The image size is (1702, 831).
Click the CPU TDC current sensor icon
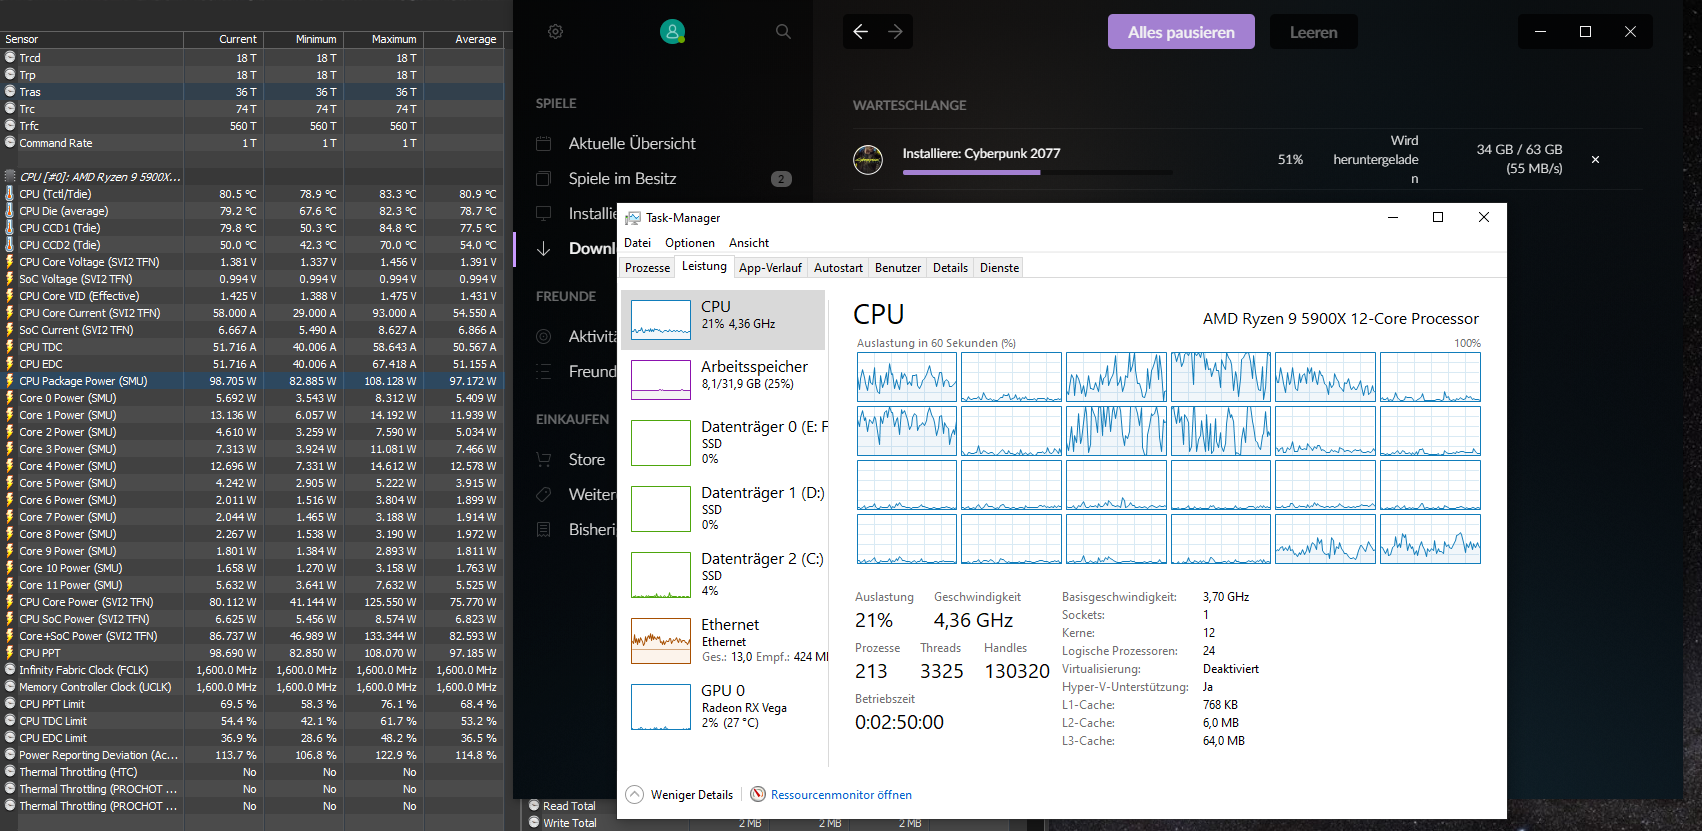pyautogui.click(x=10, y=347)
